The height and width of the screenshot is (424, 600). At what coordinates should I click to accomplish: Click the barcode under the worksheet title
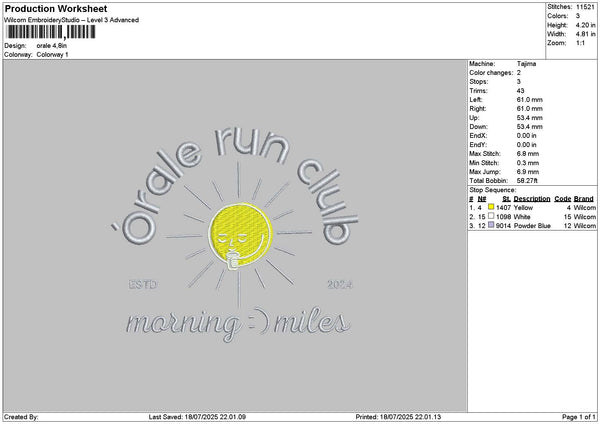tap(51, 32)
